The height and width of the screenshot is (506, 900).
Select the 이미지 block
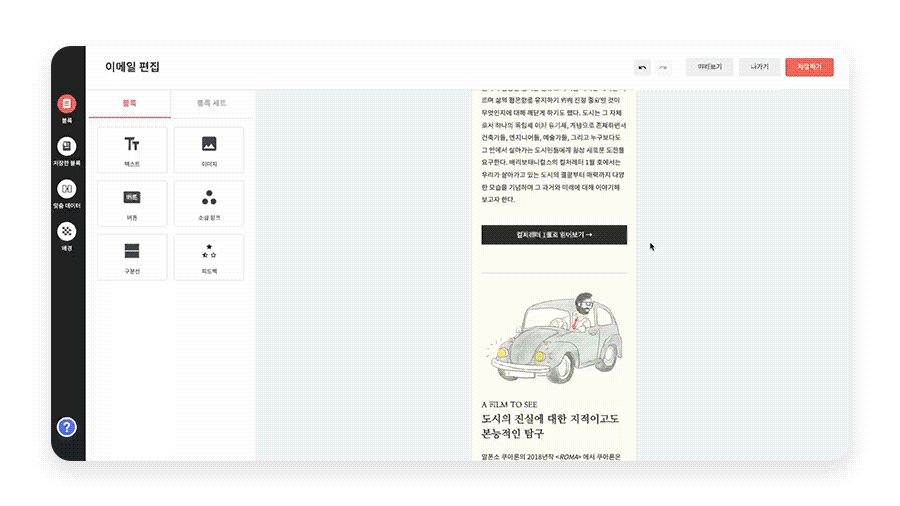[x=209, y=150]
